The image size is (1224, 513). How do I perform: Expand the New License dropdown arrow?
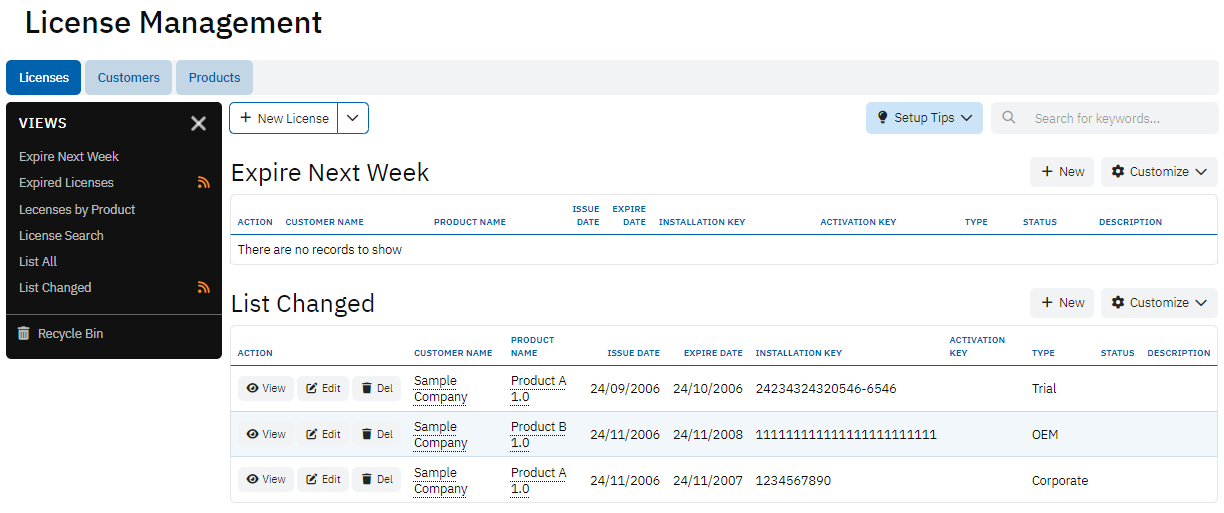tap(353, 118)
